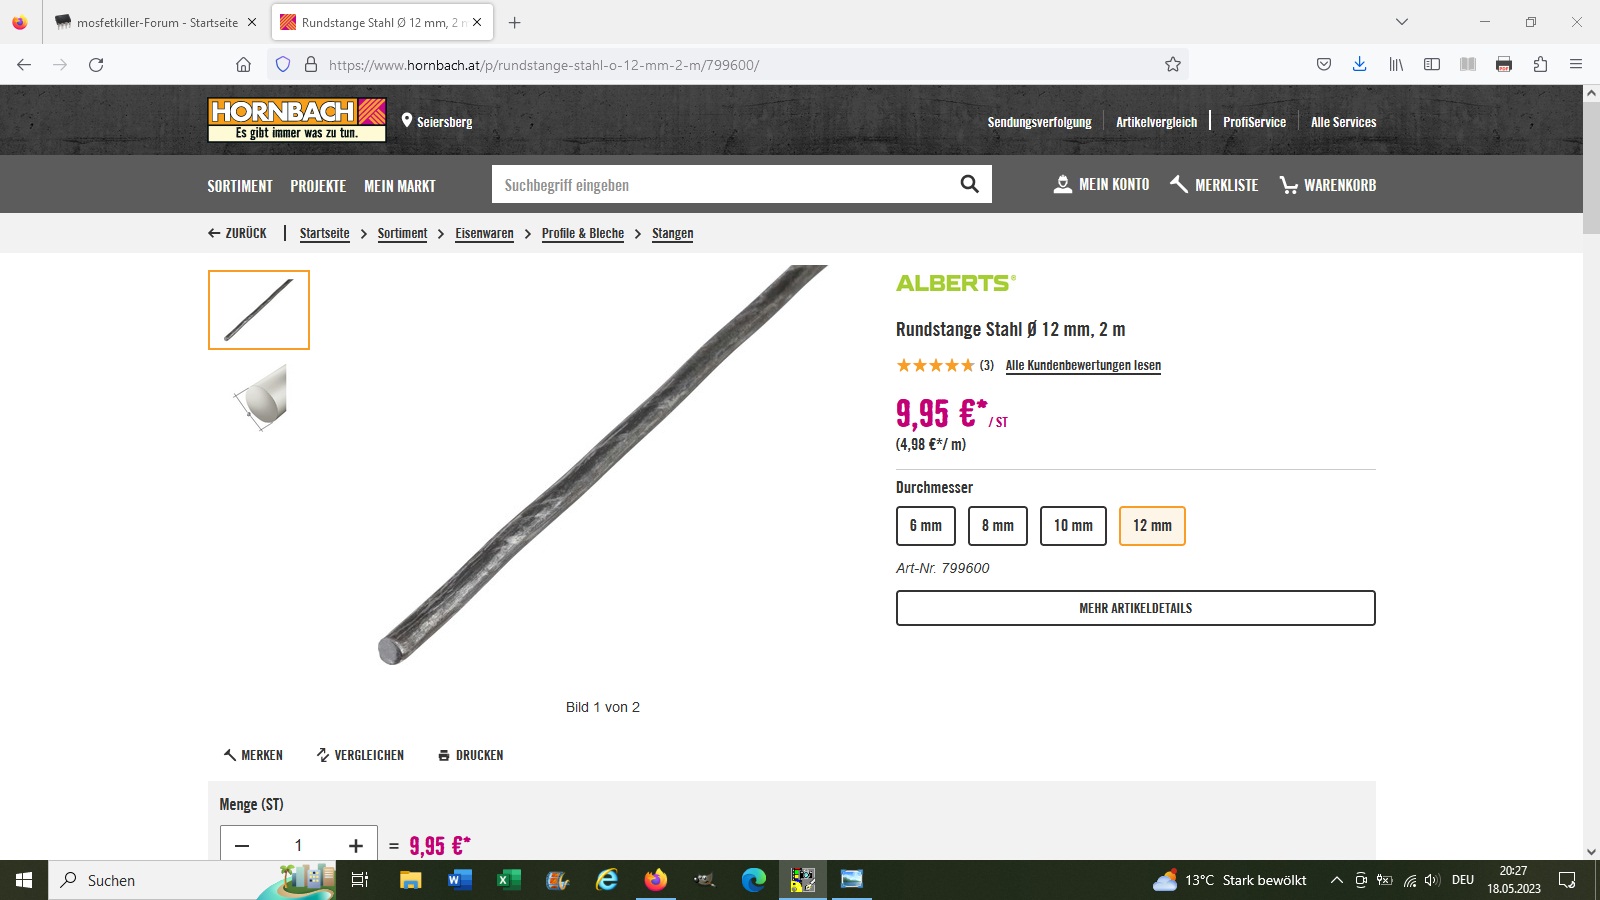Open the Mein Markt menu

pos(400,186)
